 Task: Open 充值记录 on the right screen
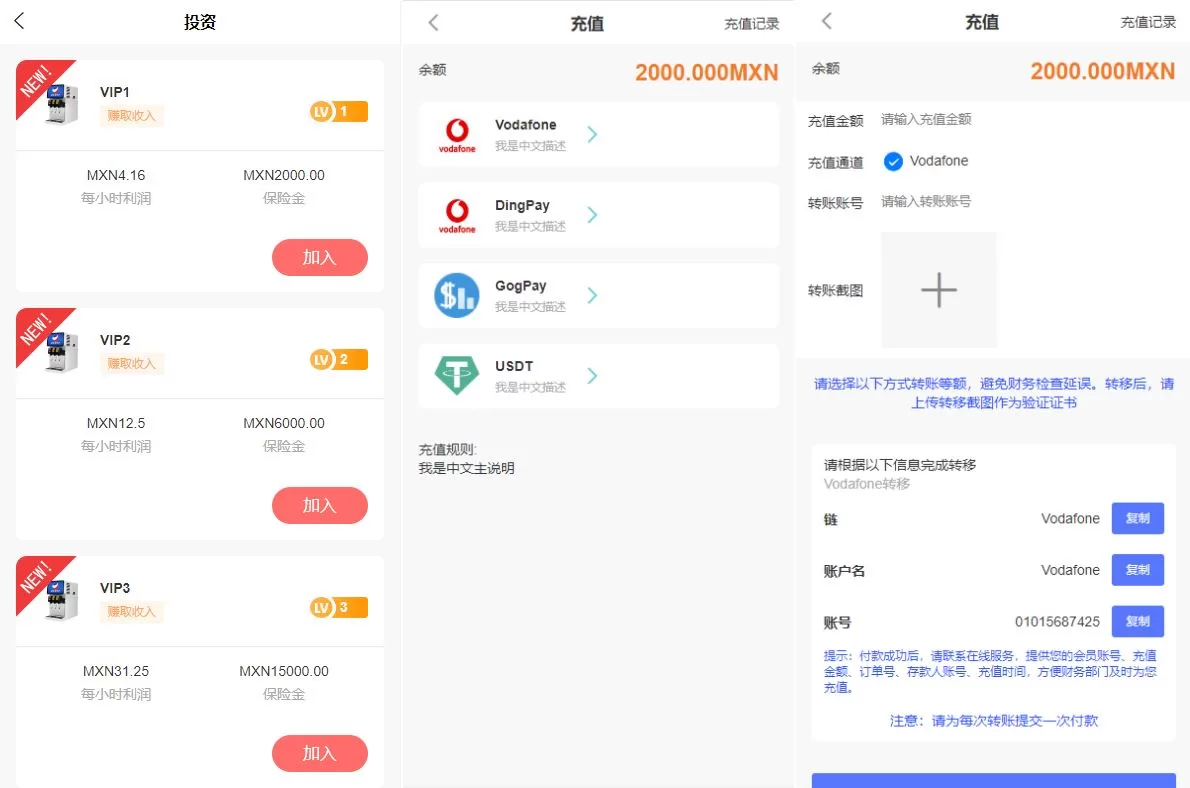1148,23
